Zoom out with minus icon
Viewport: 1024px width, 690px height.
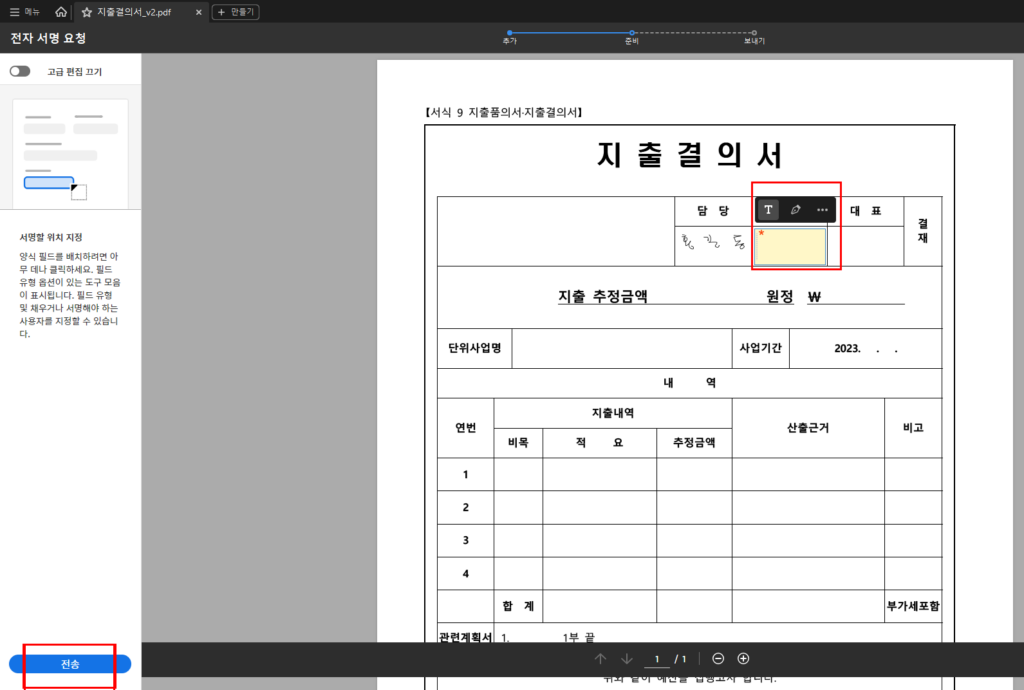pos(718,659)
